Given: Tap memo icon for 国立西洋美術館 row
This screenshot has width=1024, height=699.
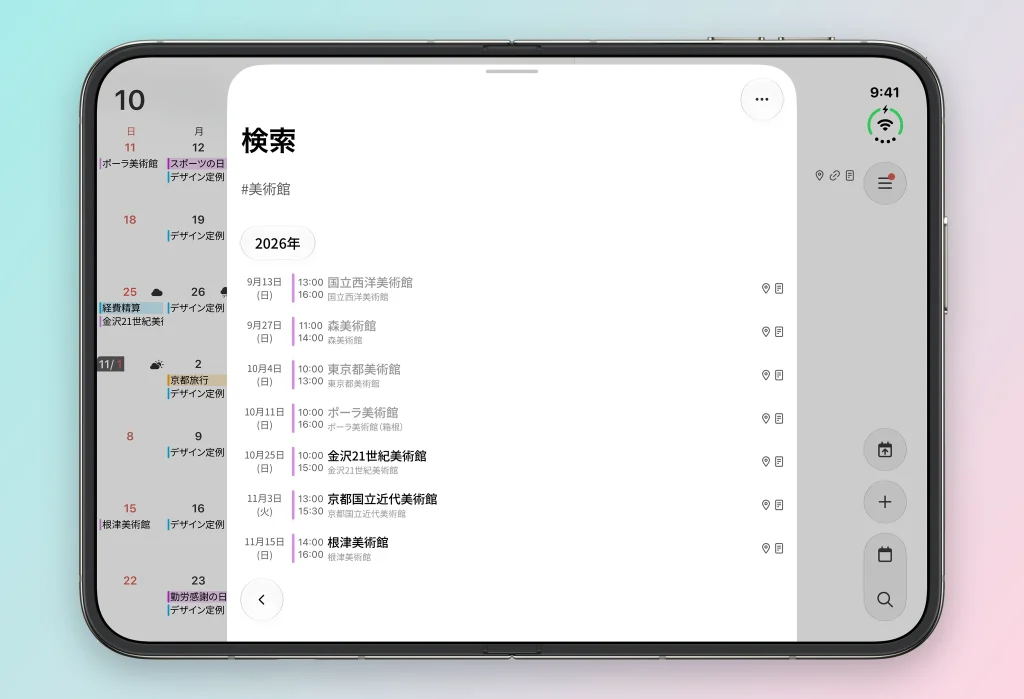Looking at the screenshot, I should tap(779, 288).
